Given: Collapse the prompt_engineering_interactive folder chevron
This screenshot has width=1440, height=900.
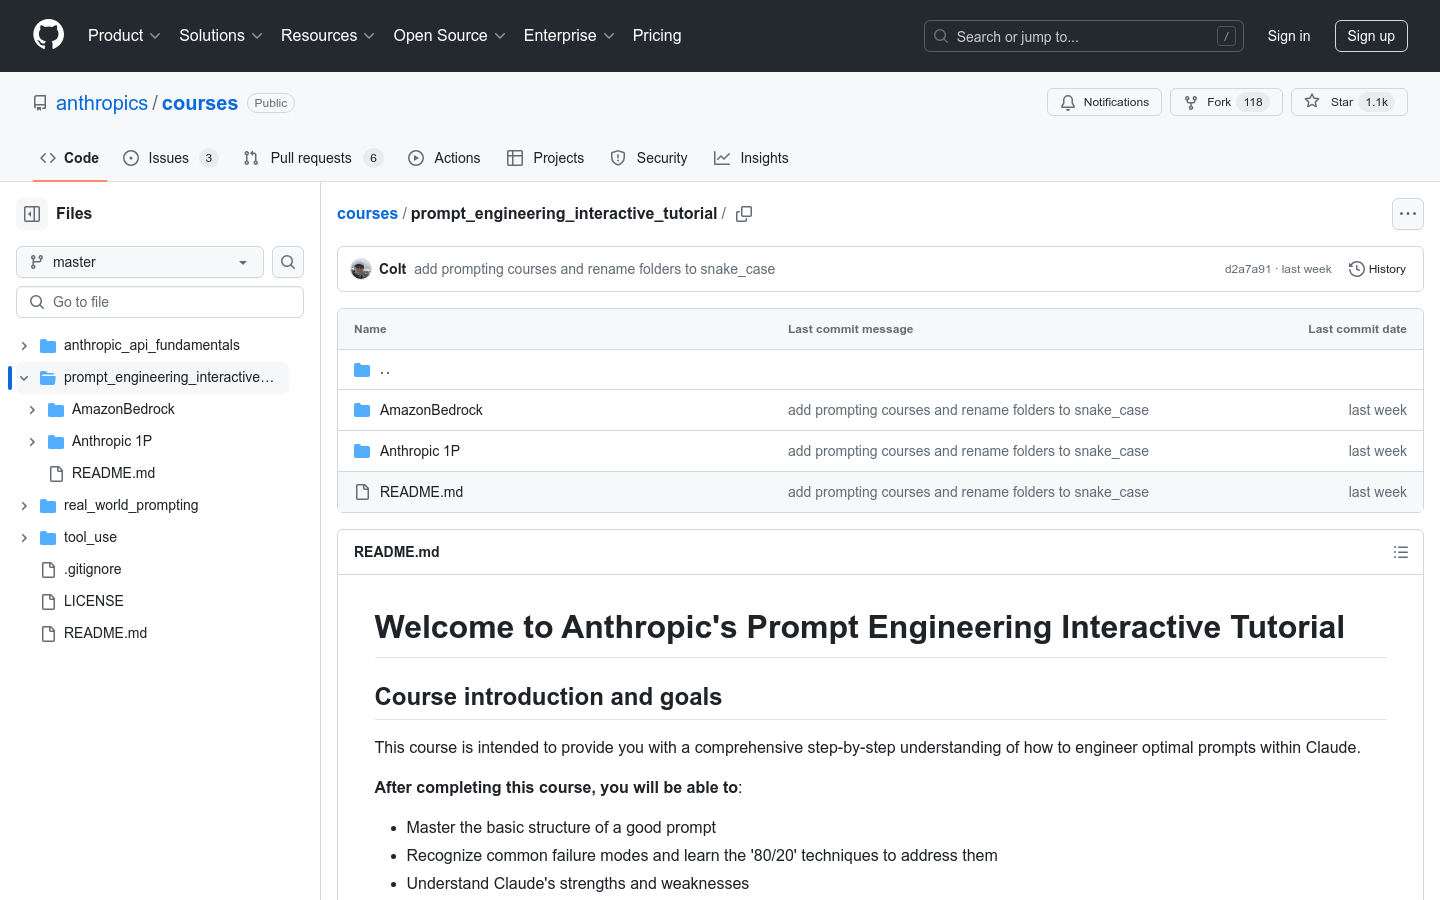Looking at the screenshot, I should (x=24, y=377).
